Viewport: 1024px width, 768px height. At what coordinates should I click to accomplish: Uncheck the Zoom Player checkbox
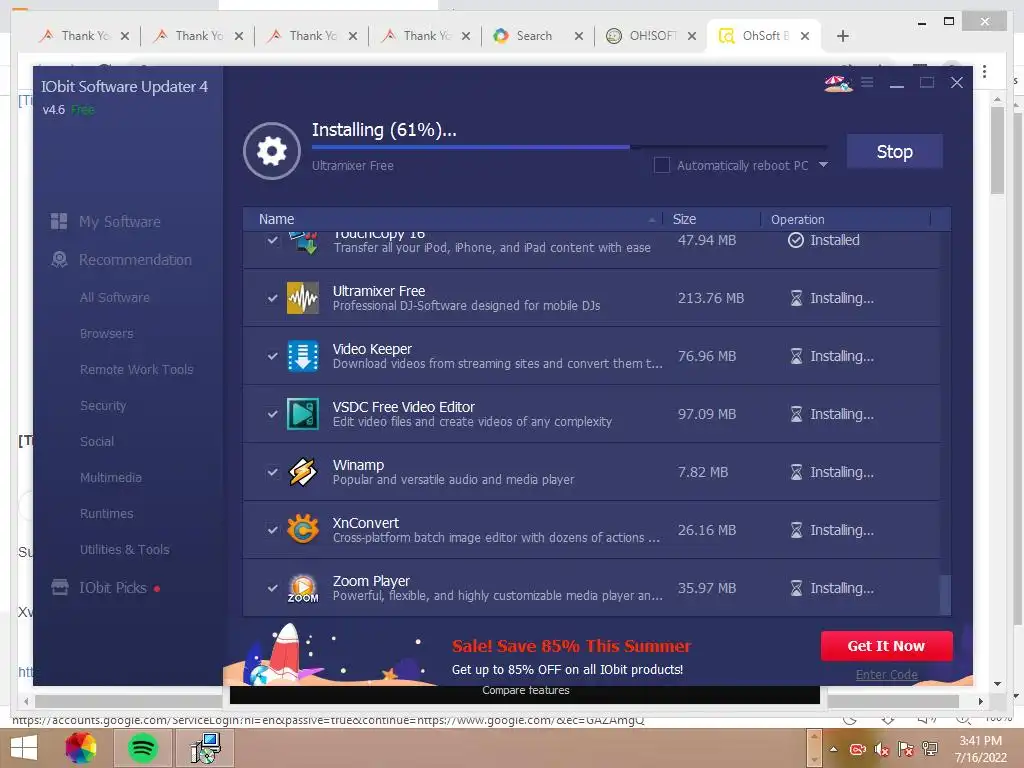(x=273, y=588)
